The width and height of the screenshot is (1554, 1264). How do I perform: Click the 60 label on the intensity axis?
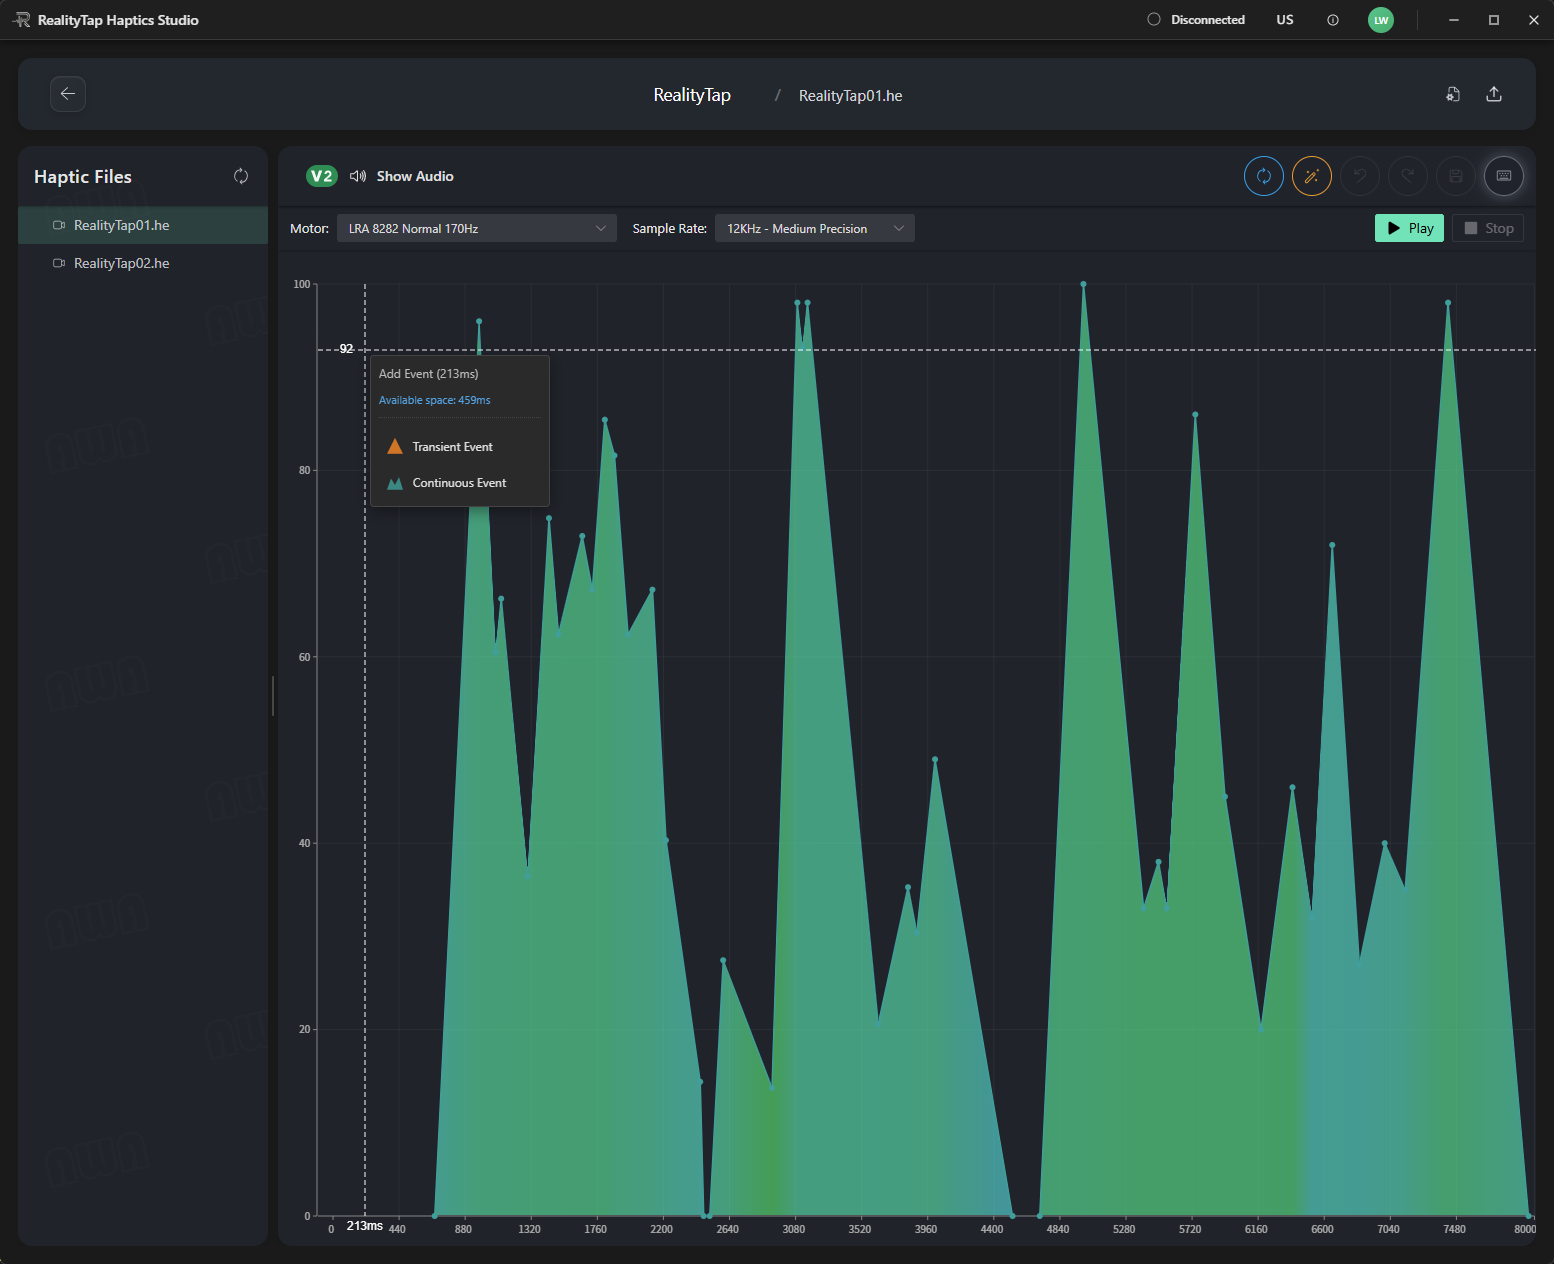point(304,657)
